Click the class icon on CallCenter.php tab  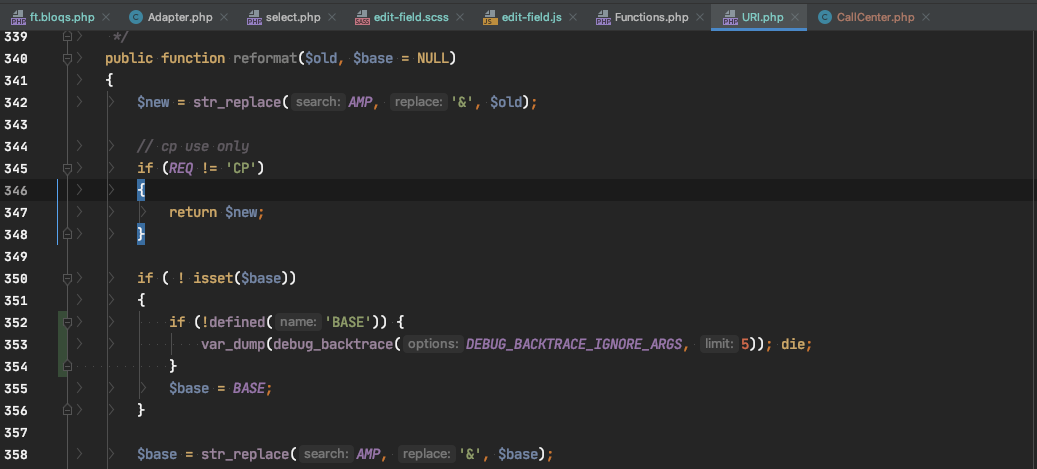pyautogui.click(x=825, y=17)
